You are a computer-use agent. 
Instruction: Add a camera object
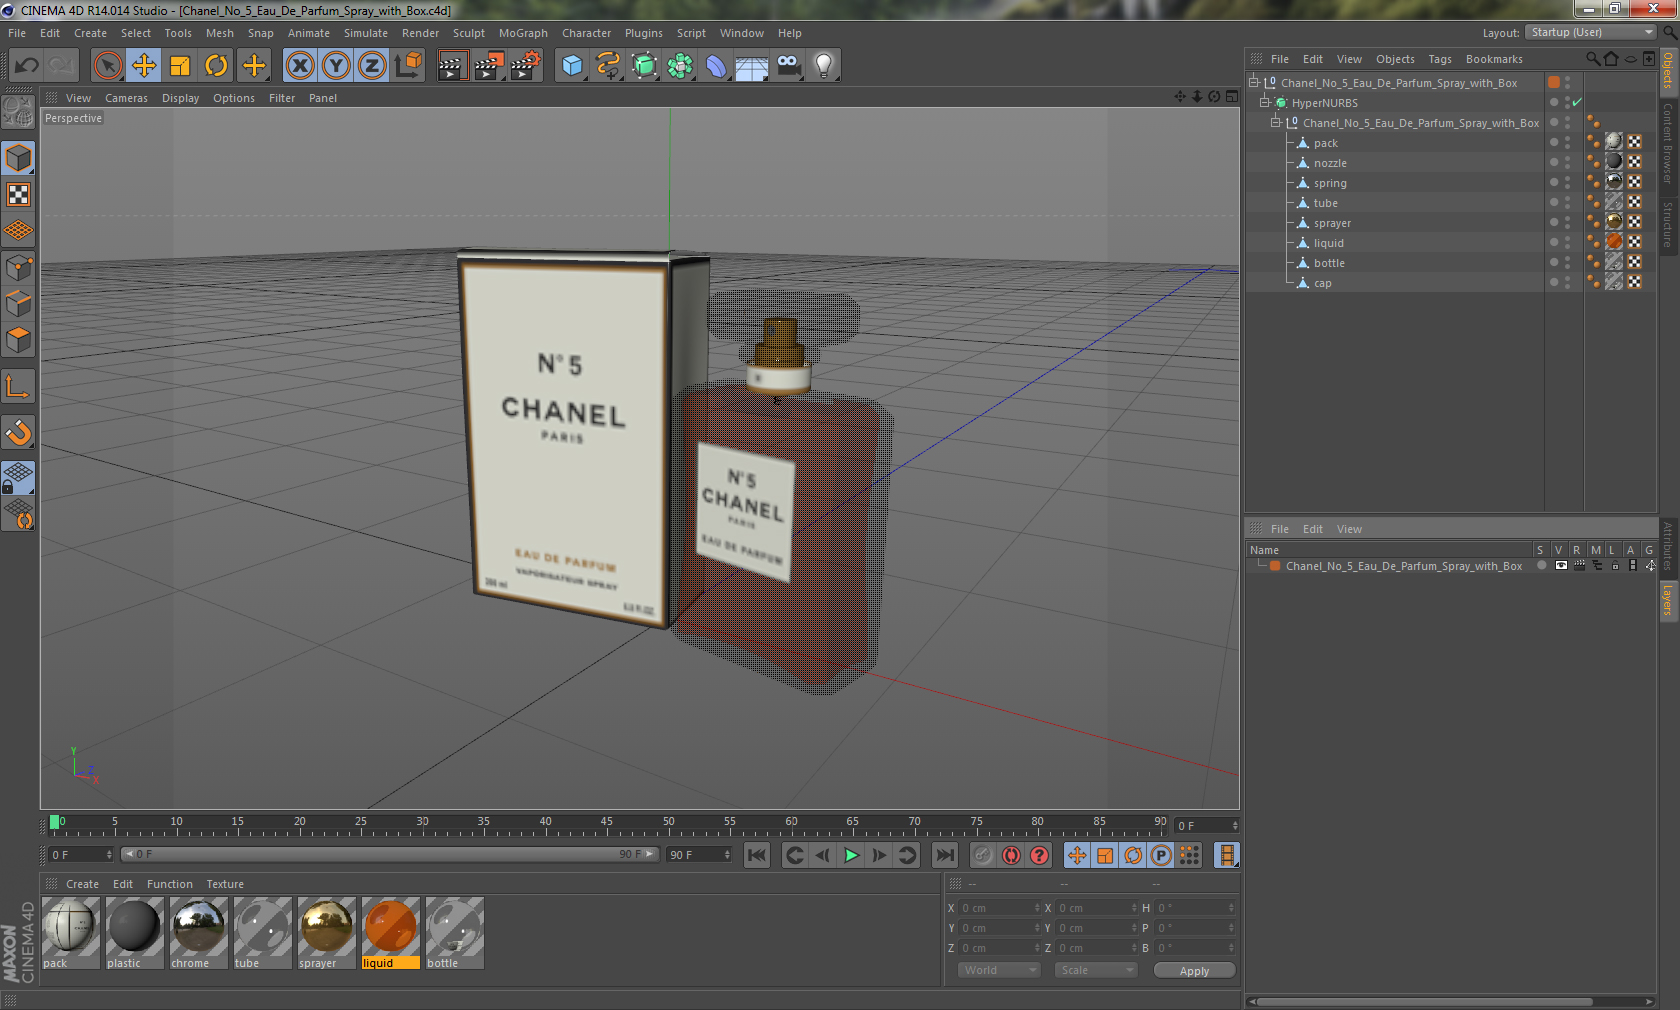click(x=788, y=66)
